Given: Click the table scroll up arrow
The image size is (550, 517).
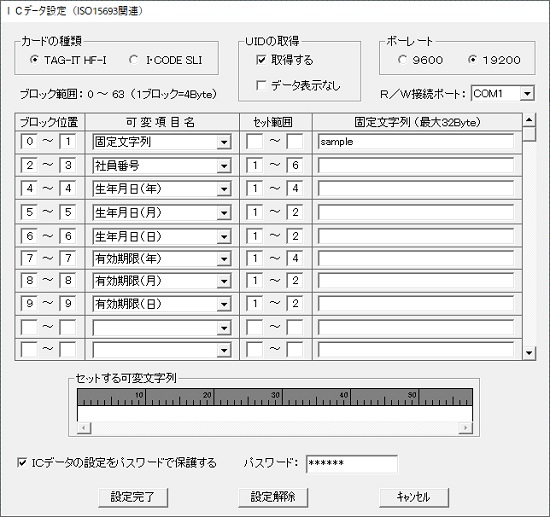Looking at the screenshot, I should pos(529,120).
